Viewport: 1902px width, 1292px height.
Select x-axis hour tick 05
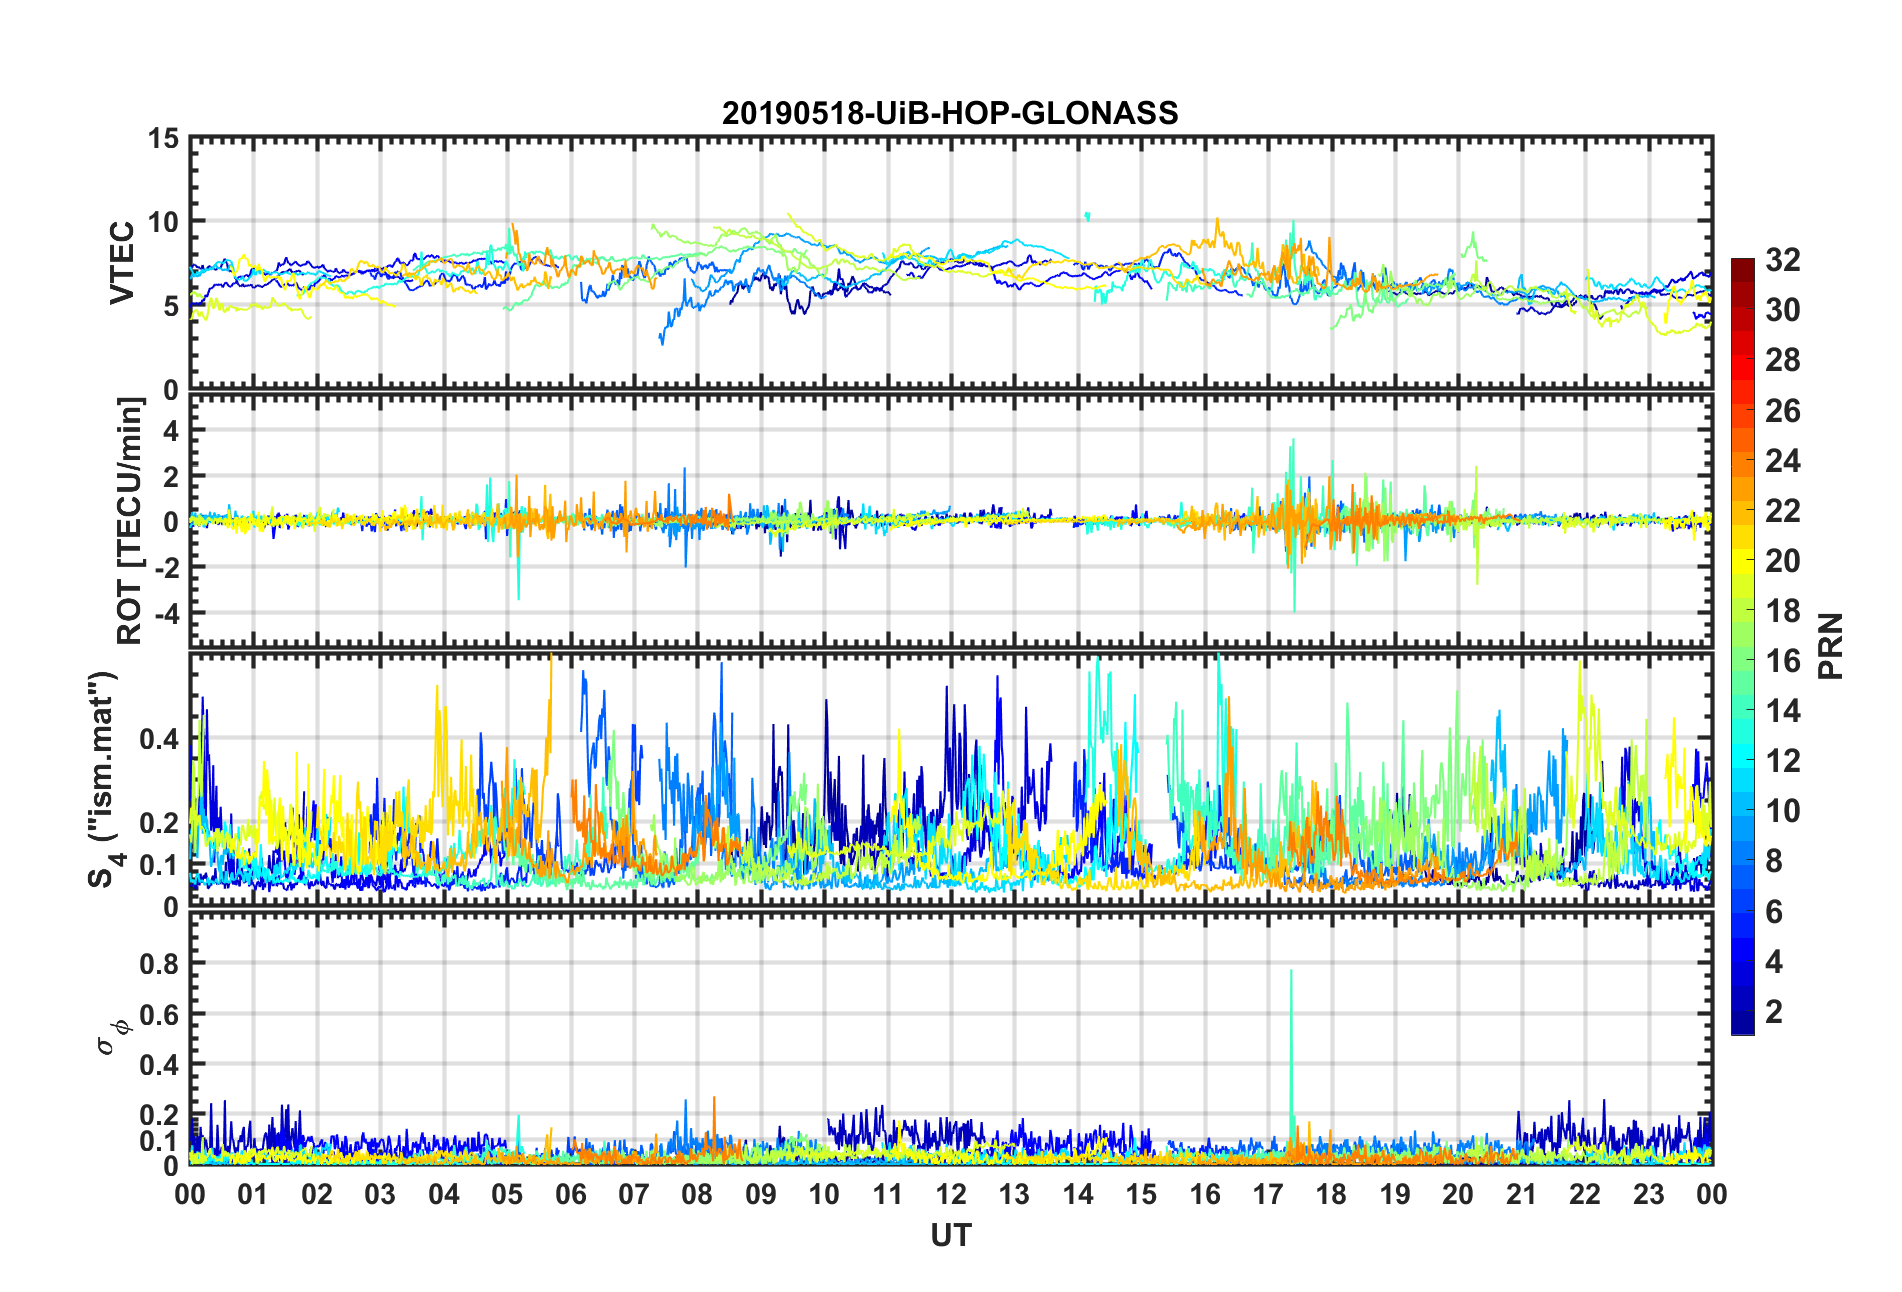[x=507, y=1194]
